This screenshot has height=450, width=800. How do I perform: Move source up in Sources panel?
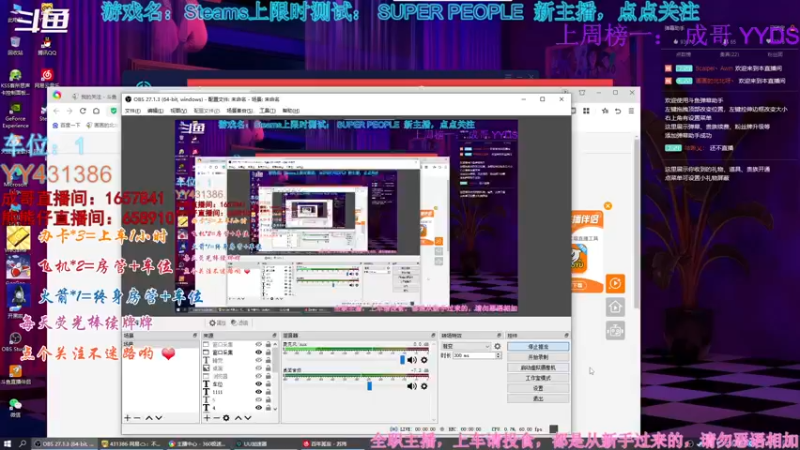click(238, 418)
